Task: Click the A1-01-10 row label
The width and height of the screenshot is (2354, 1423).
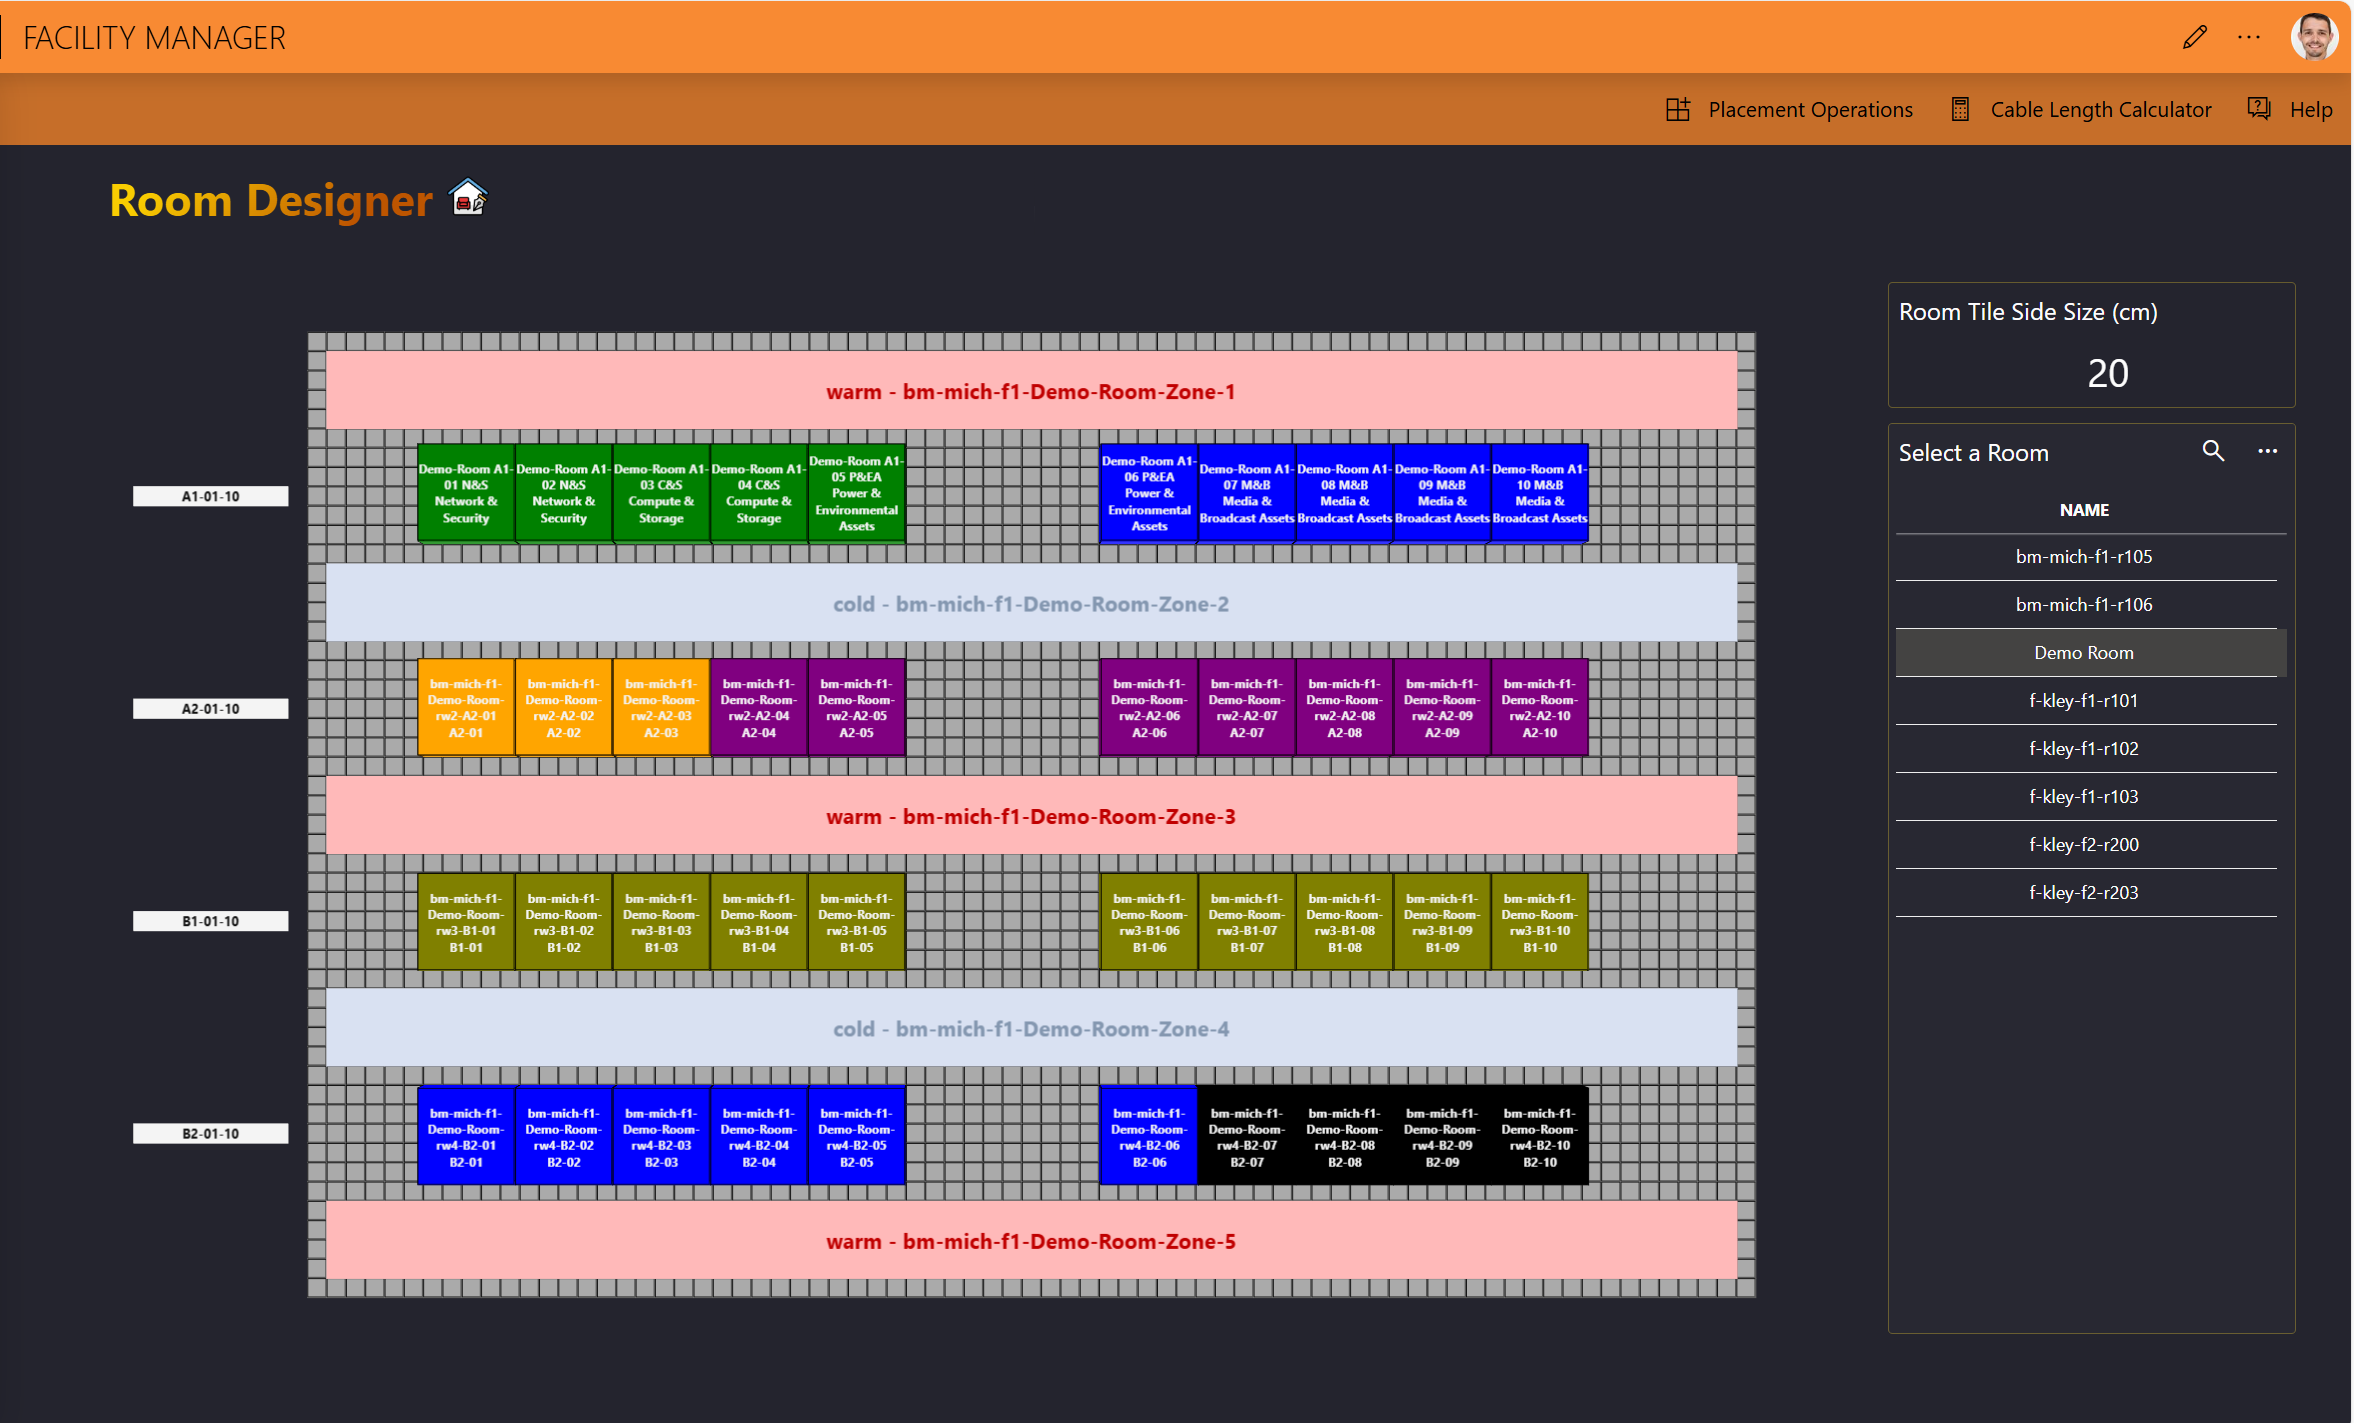Action: click(x=211, y=497)
